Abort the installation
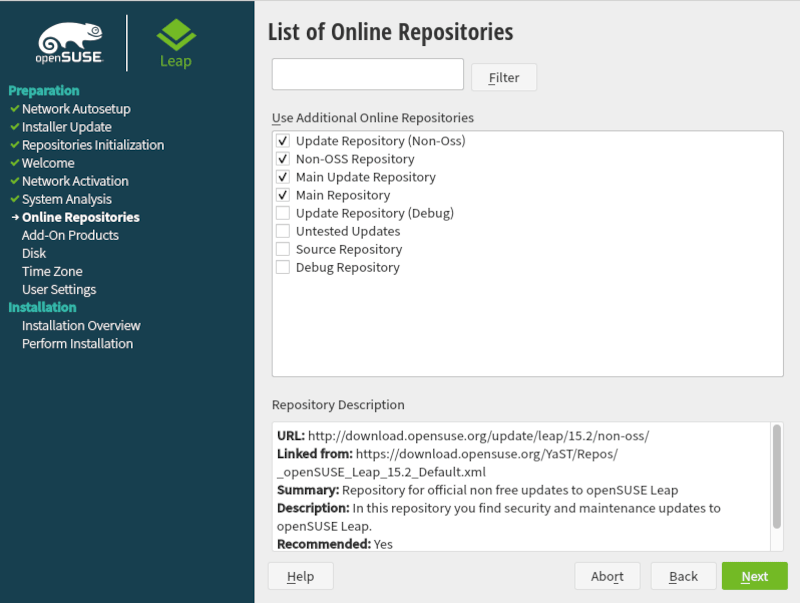This screenshot has width=800, height=603. pos(607,576)
